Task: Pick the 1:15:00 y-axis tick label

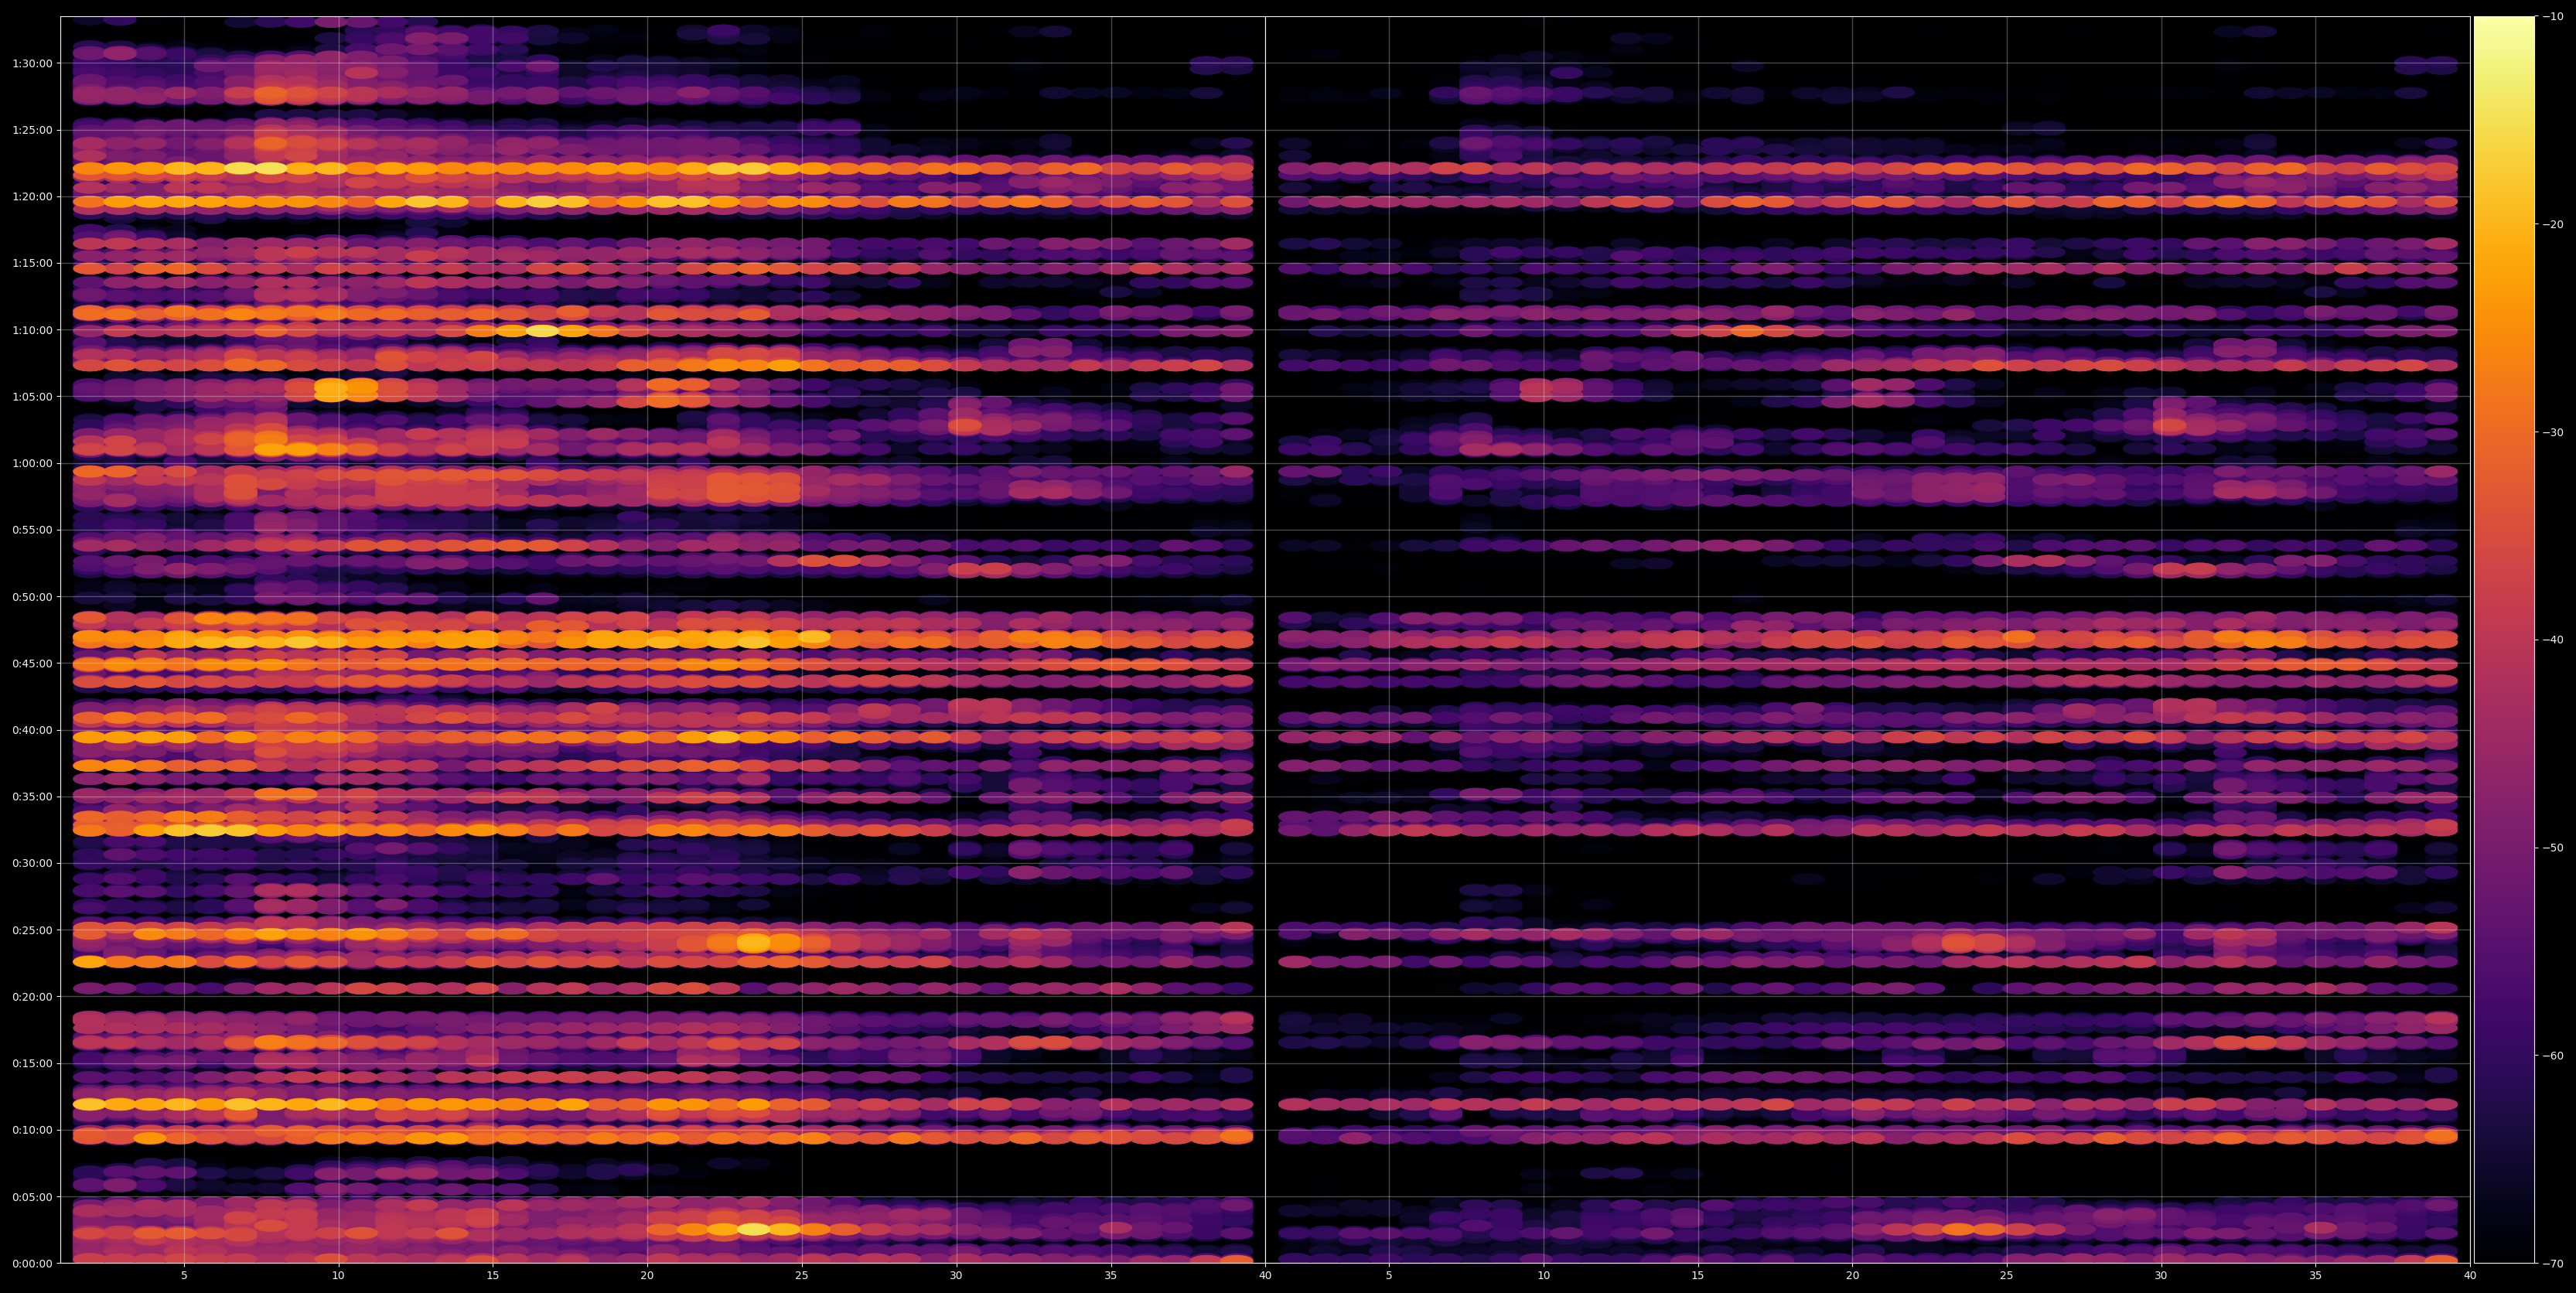Action: point(32,263)
